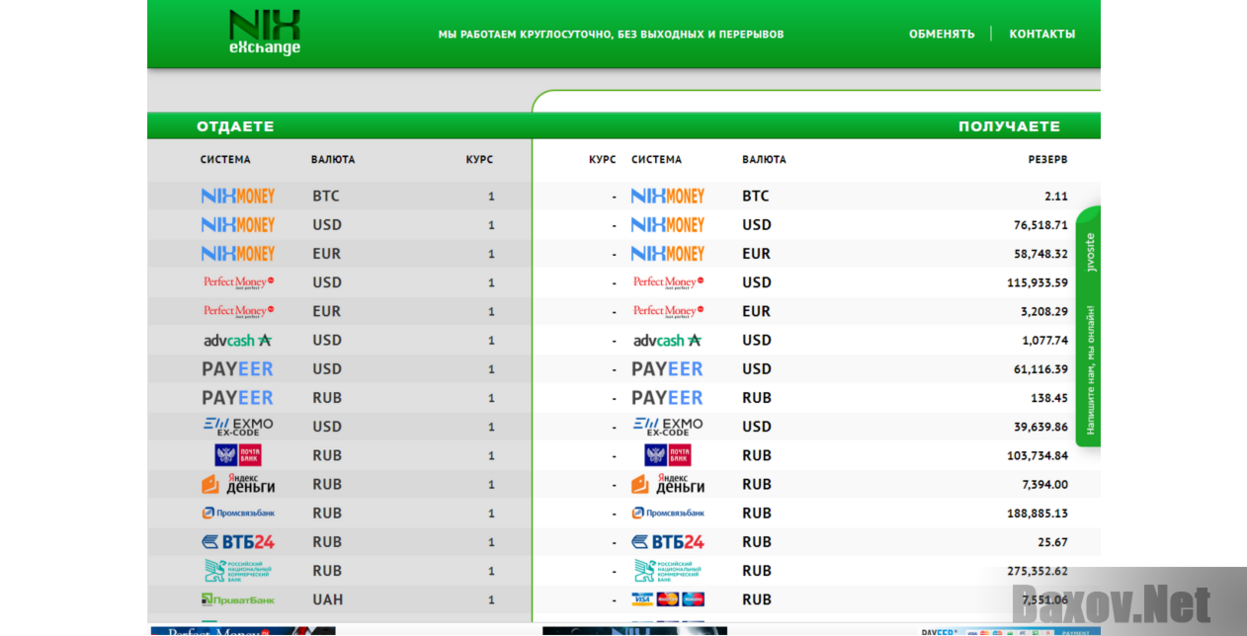Pick PAYEER USD in the give list
The height and width of the screenshot is (636, 1247).
[x=339, y=369]
